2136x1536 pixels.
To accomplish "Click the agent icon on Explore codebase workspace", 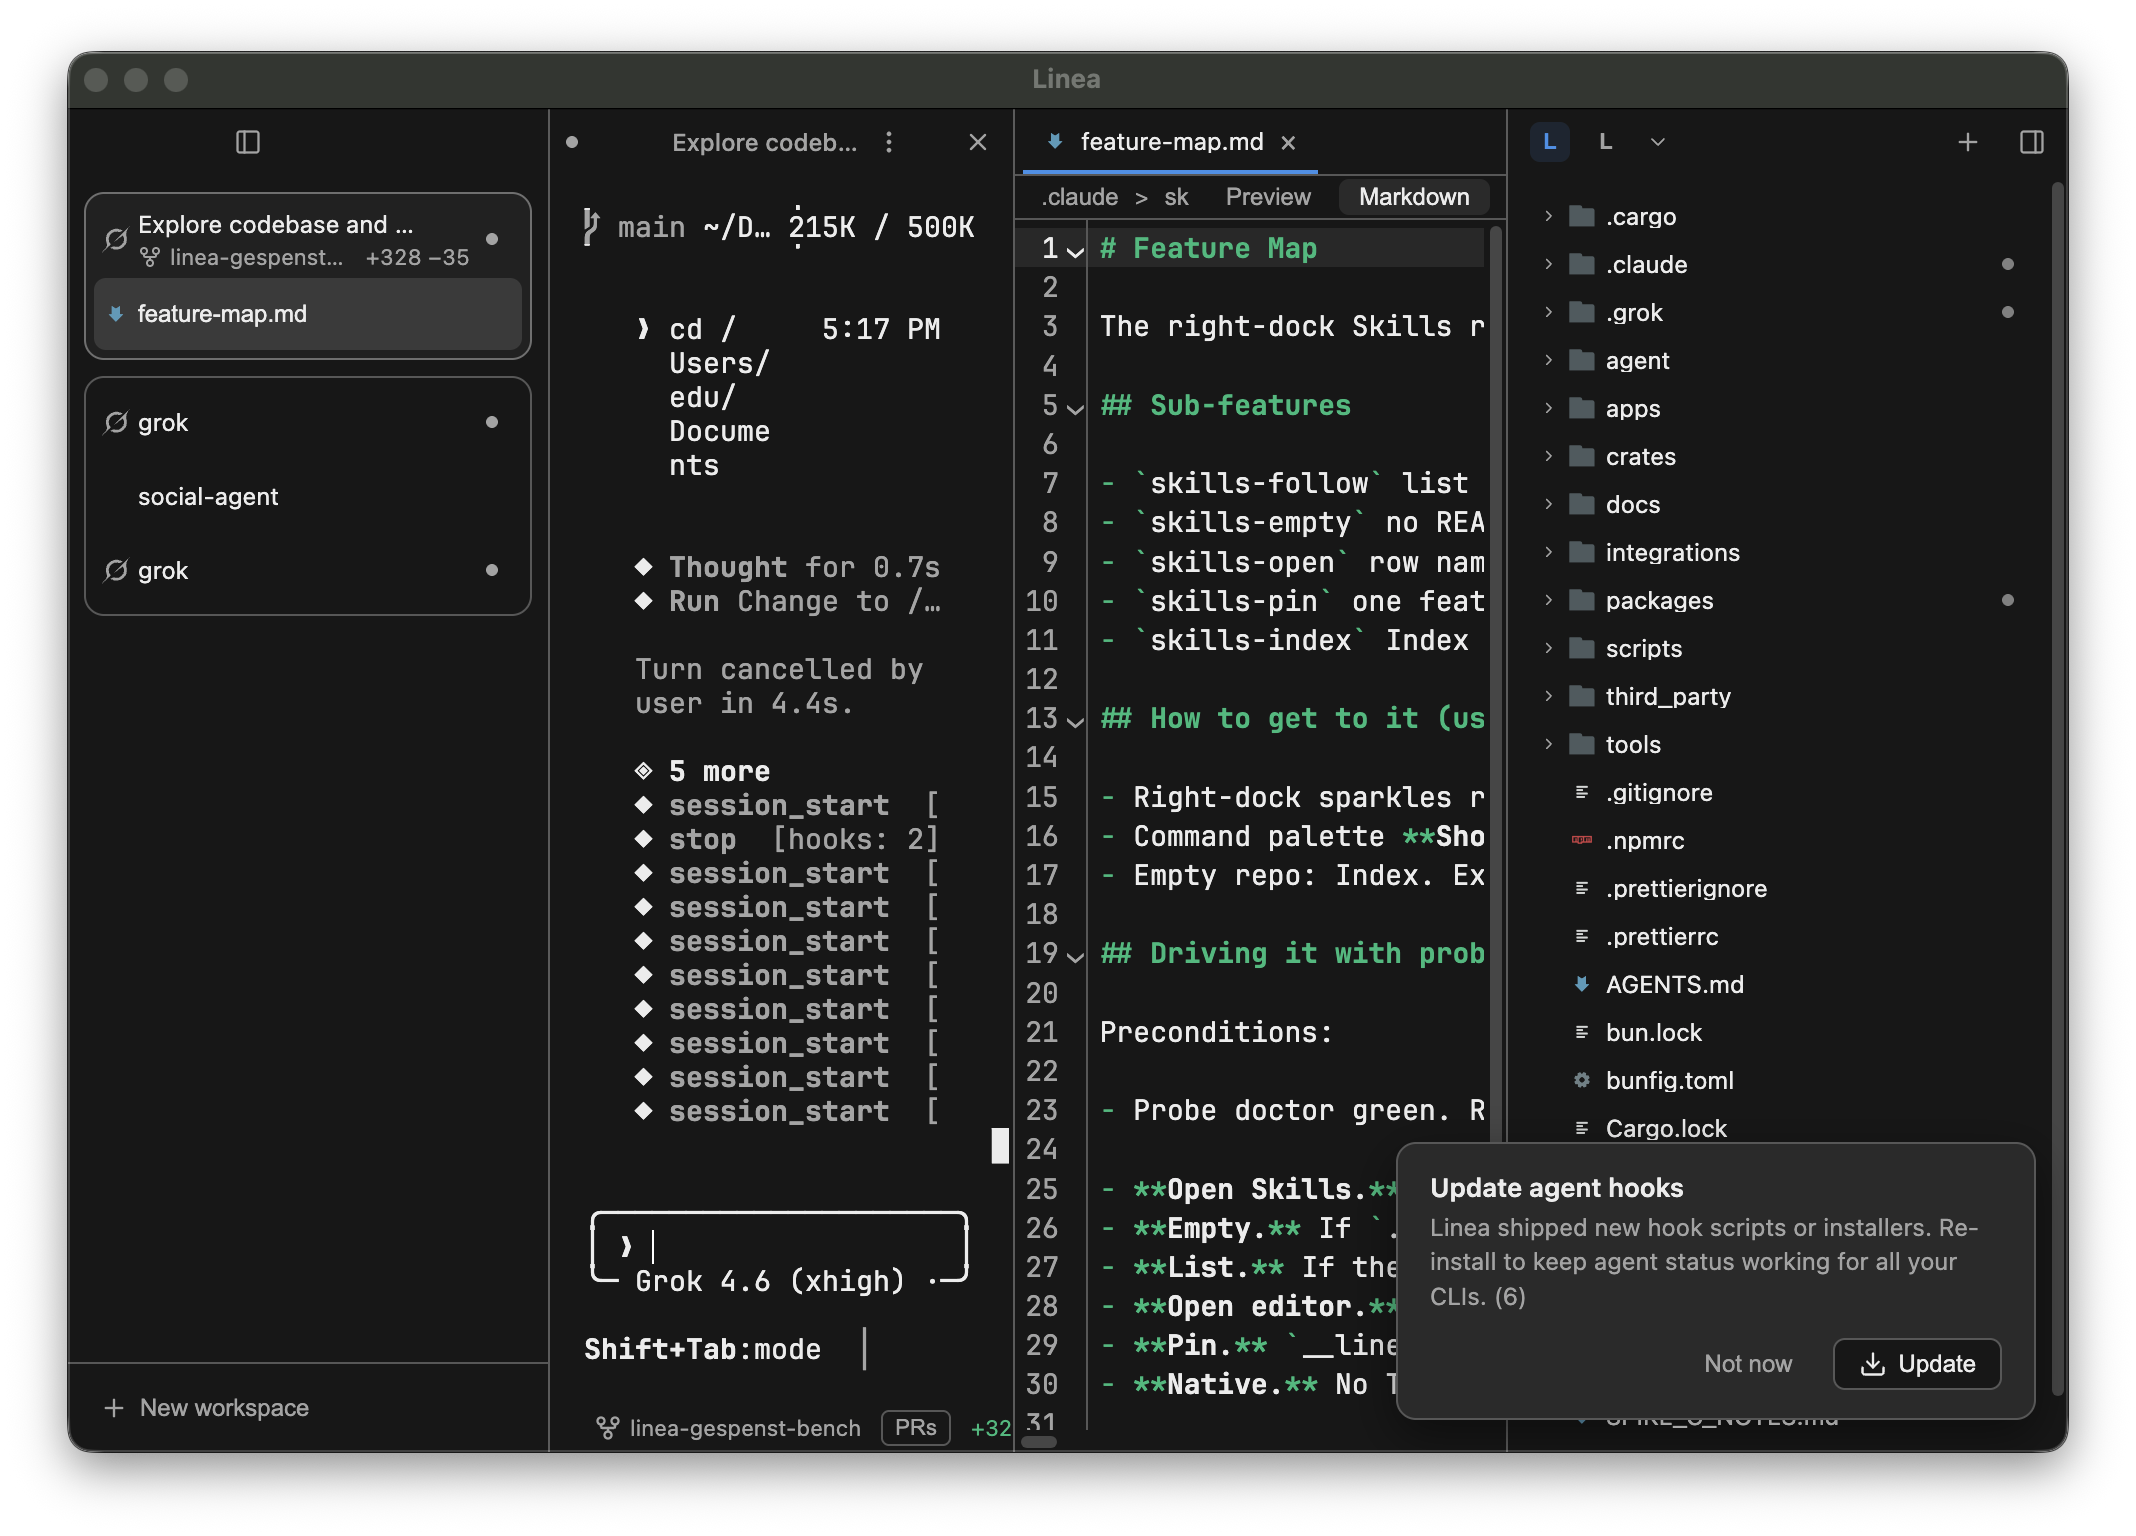I will click(116, 238).
